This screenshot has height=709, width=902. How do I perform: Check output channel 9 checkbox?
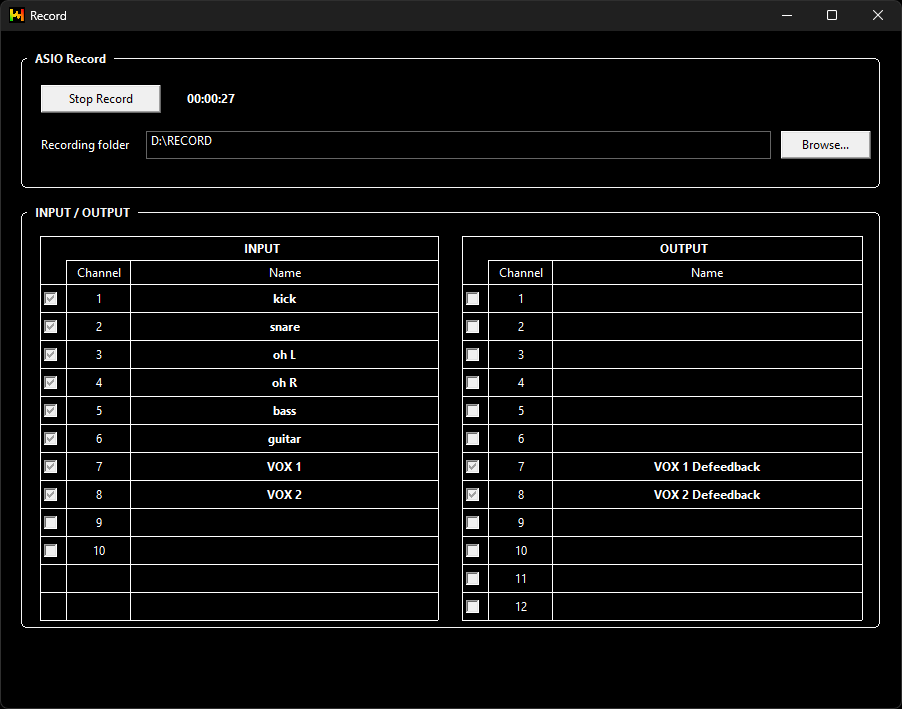pyautogui.click(x=472, y=523)
